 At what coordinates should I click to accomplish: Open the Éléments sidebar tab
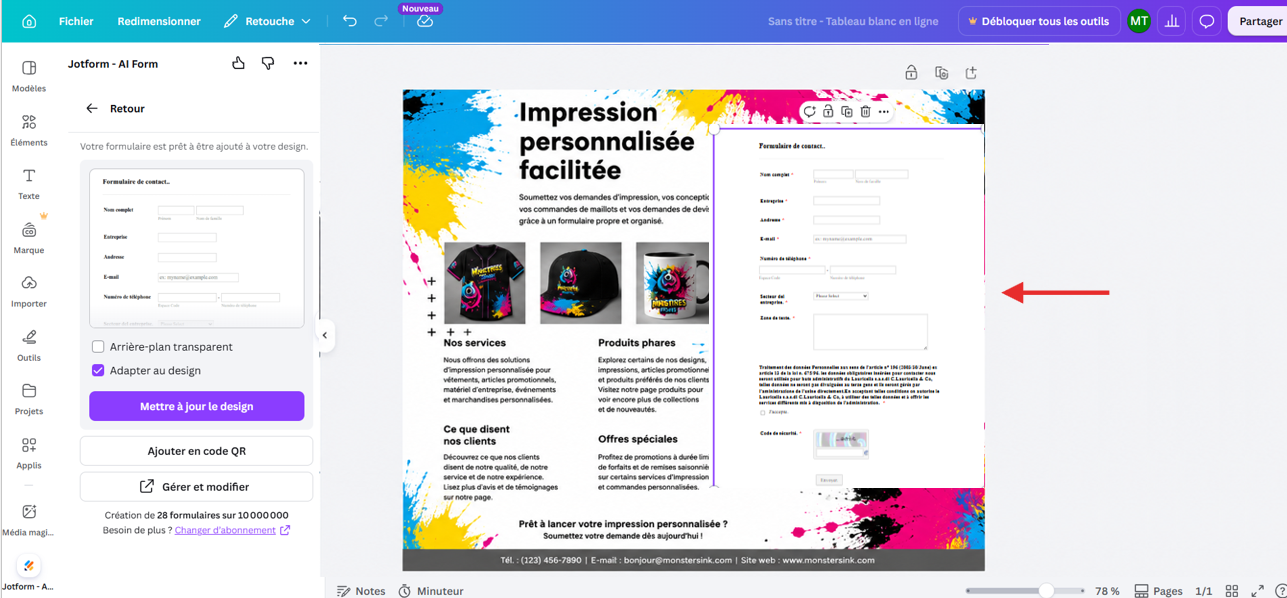click(29, 130)
